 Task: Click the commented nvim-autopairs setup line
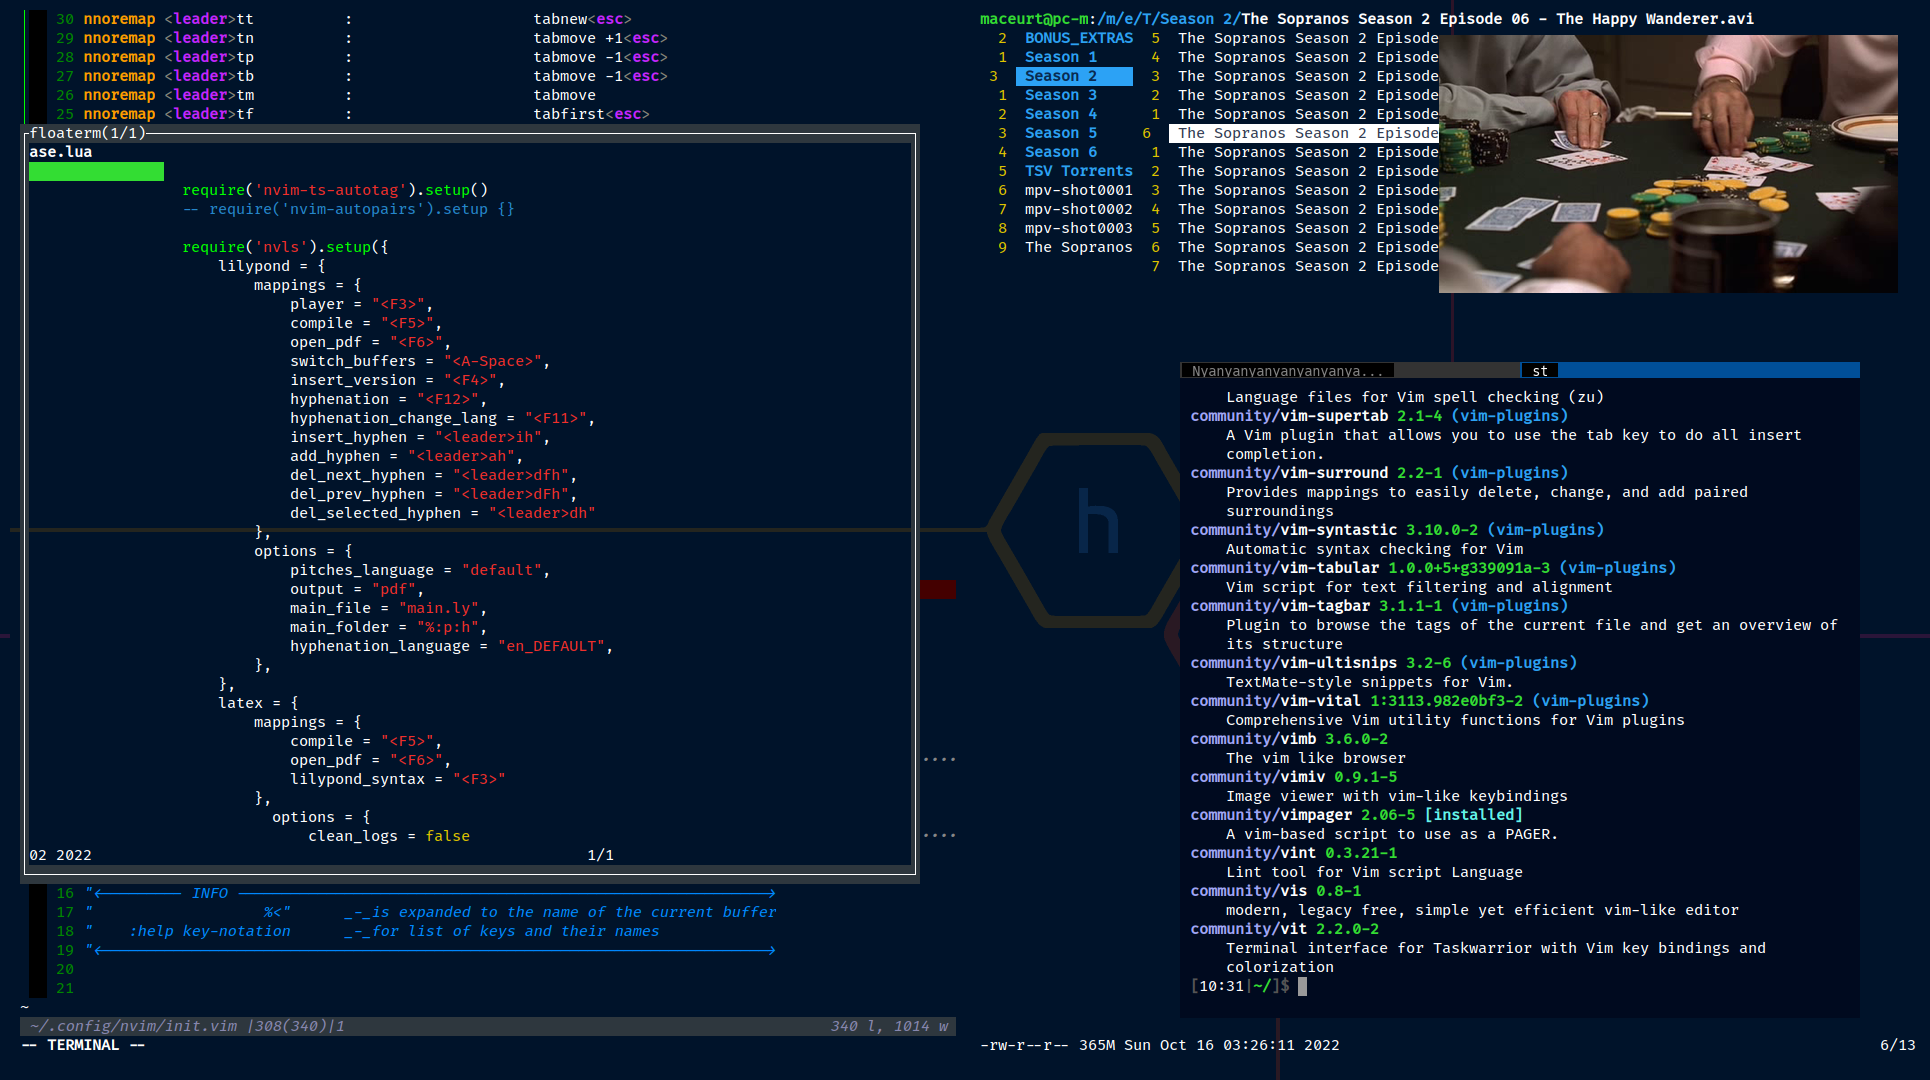tap(349, 209)
